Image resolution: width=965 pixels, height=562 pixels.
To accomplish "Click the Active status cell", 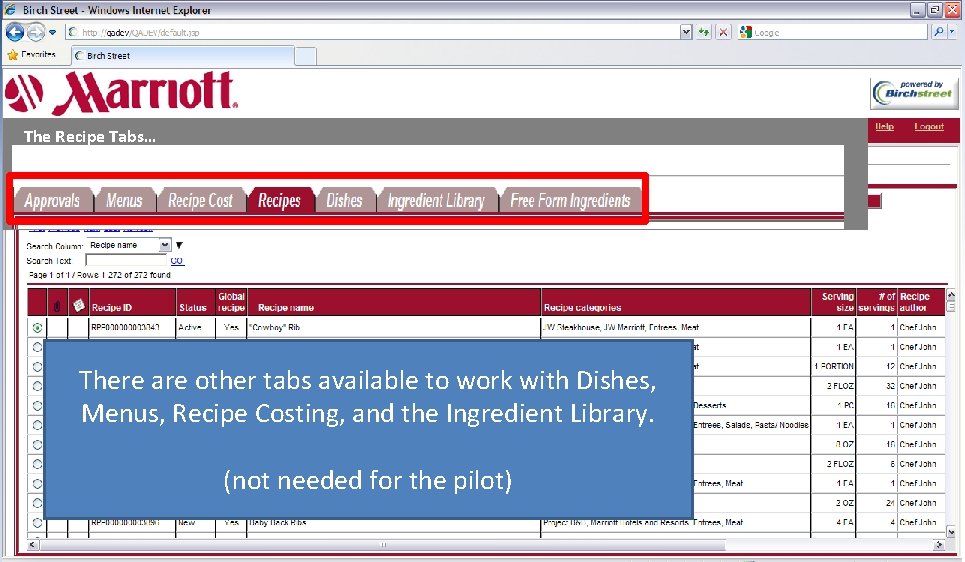I will (196, 327).
